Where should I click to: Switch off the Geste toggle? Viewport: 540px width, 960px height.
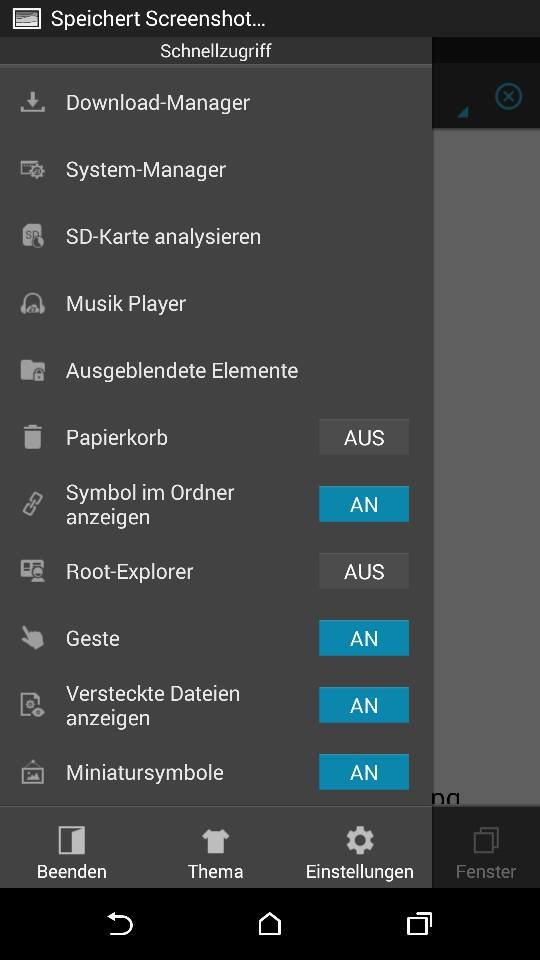[x=364, y=638]
